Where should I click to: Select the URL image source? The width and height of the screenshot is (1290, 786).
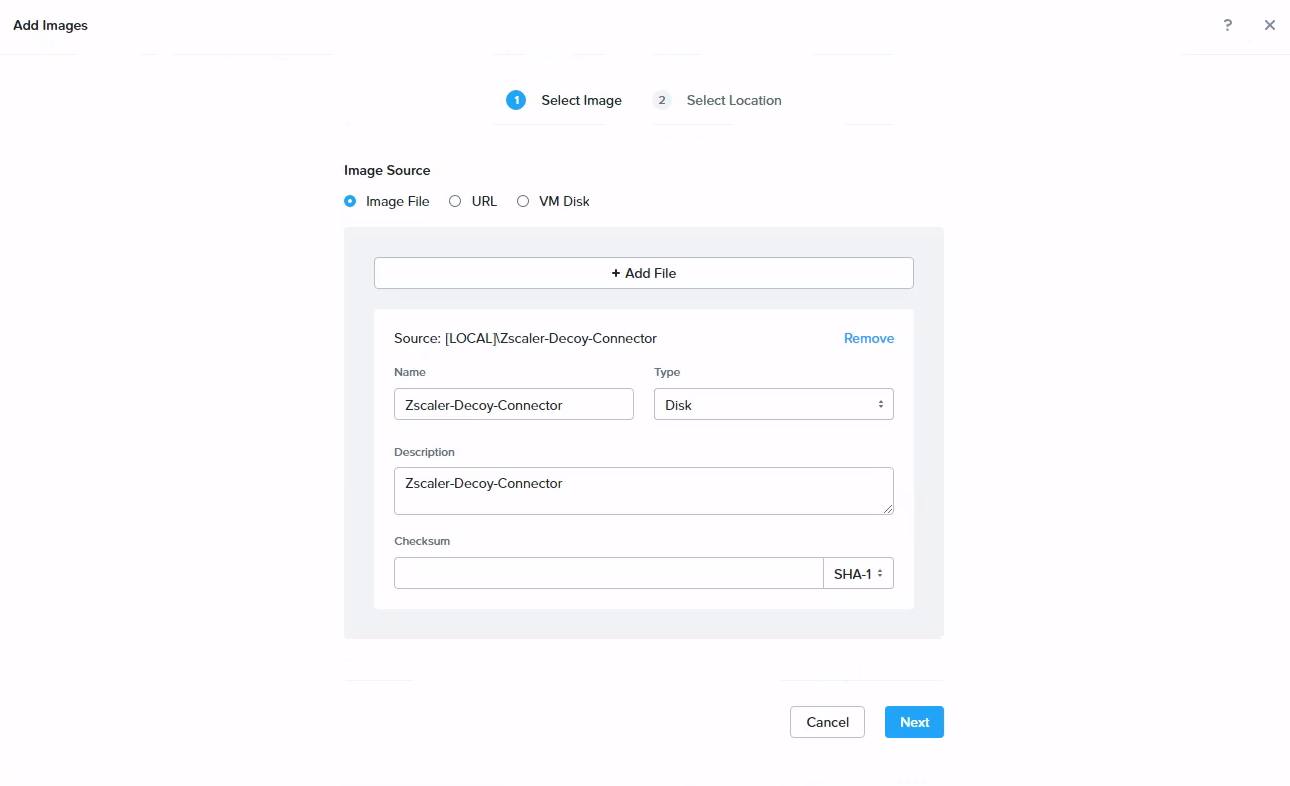pyautogui.click(x=455, y=201)
